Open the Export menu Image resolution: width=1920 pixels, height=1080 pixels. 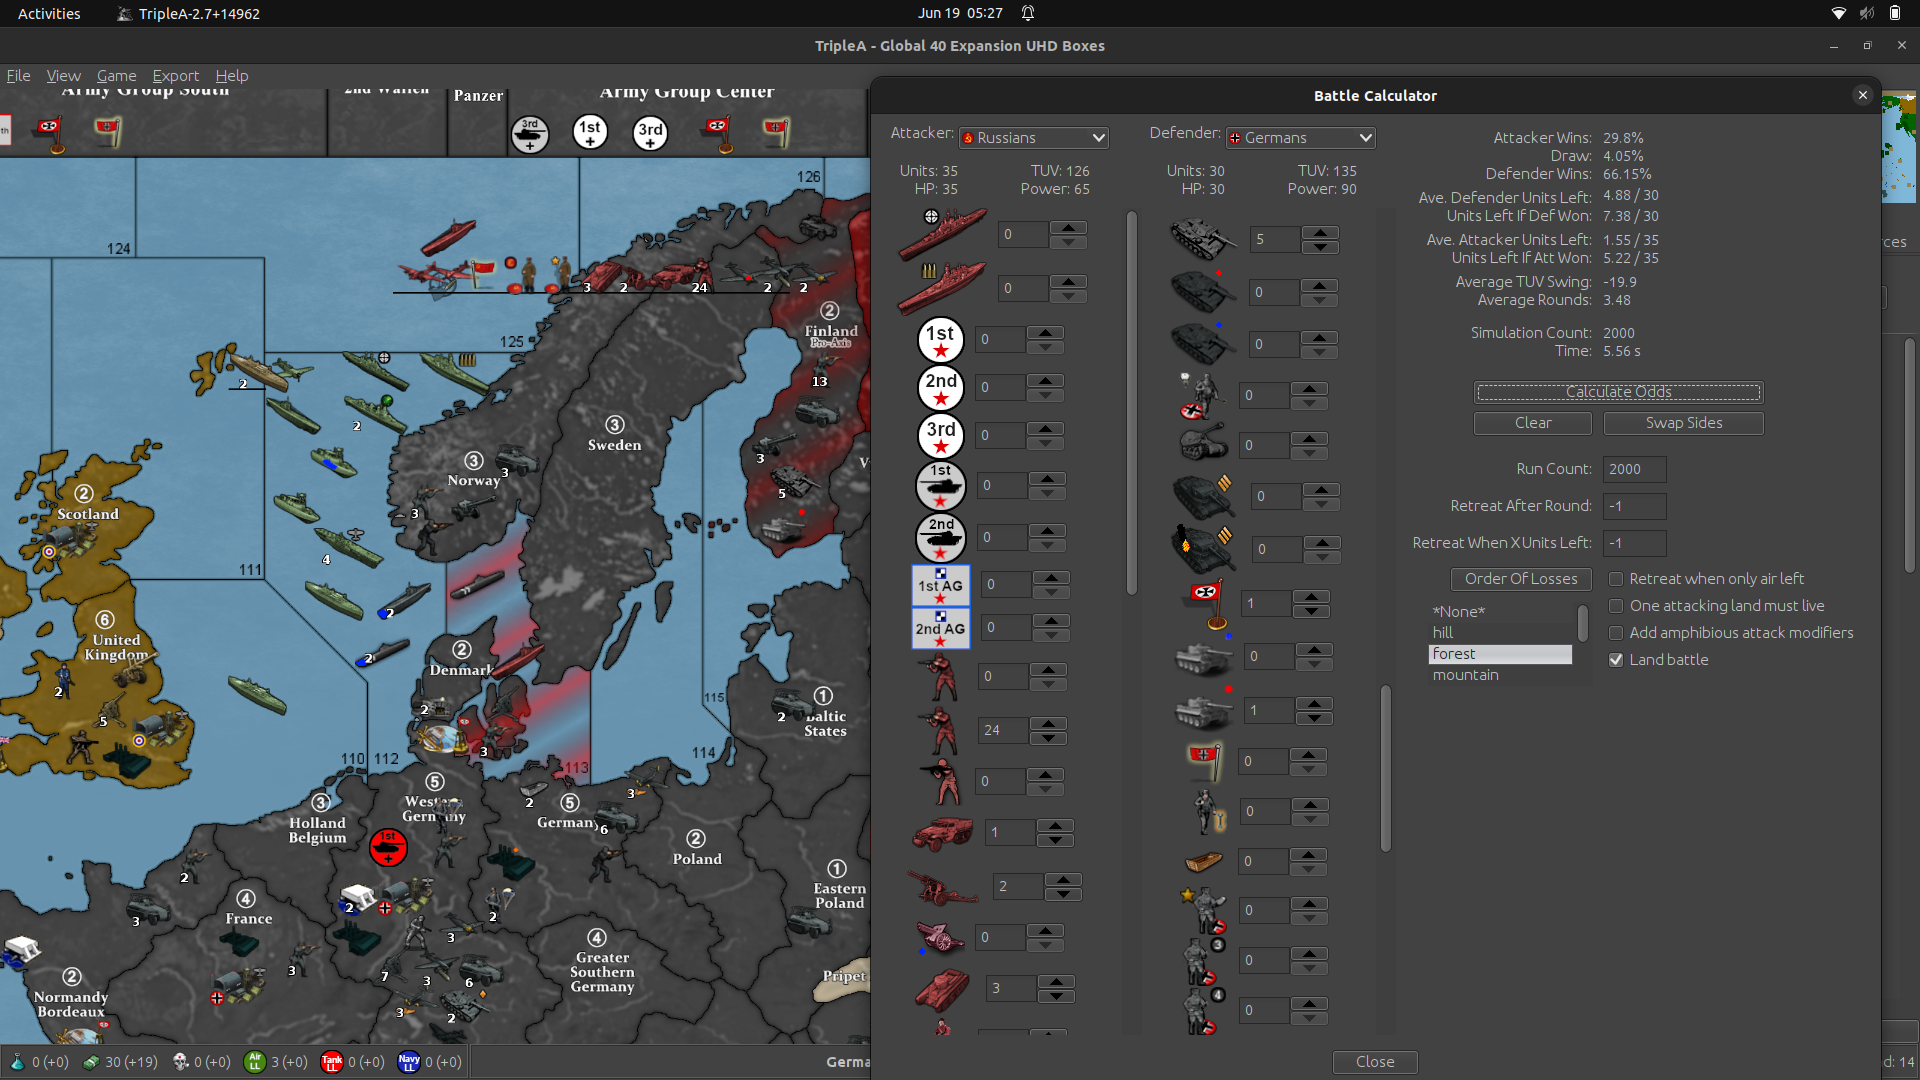(175, 76)
